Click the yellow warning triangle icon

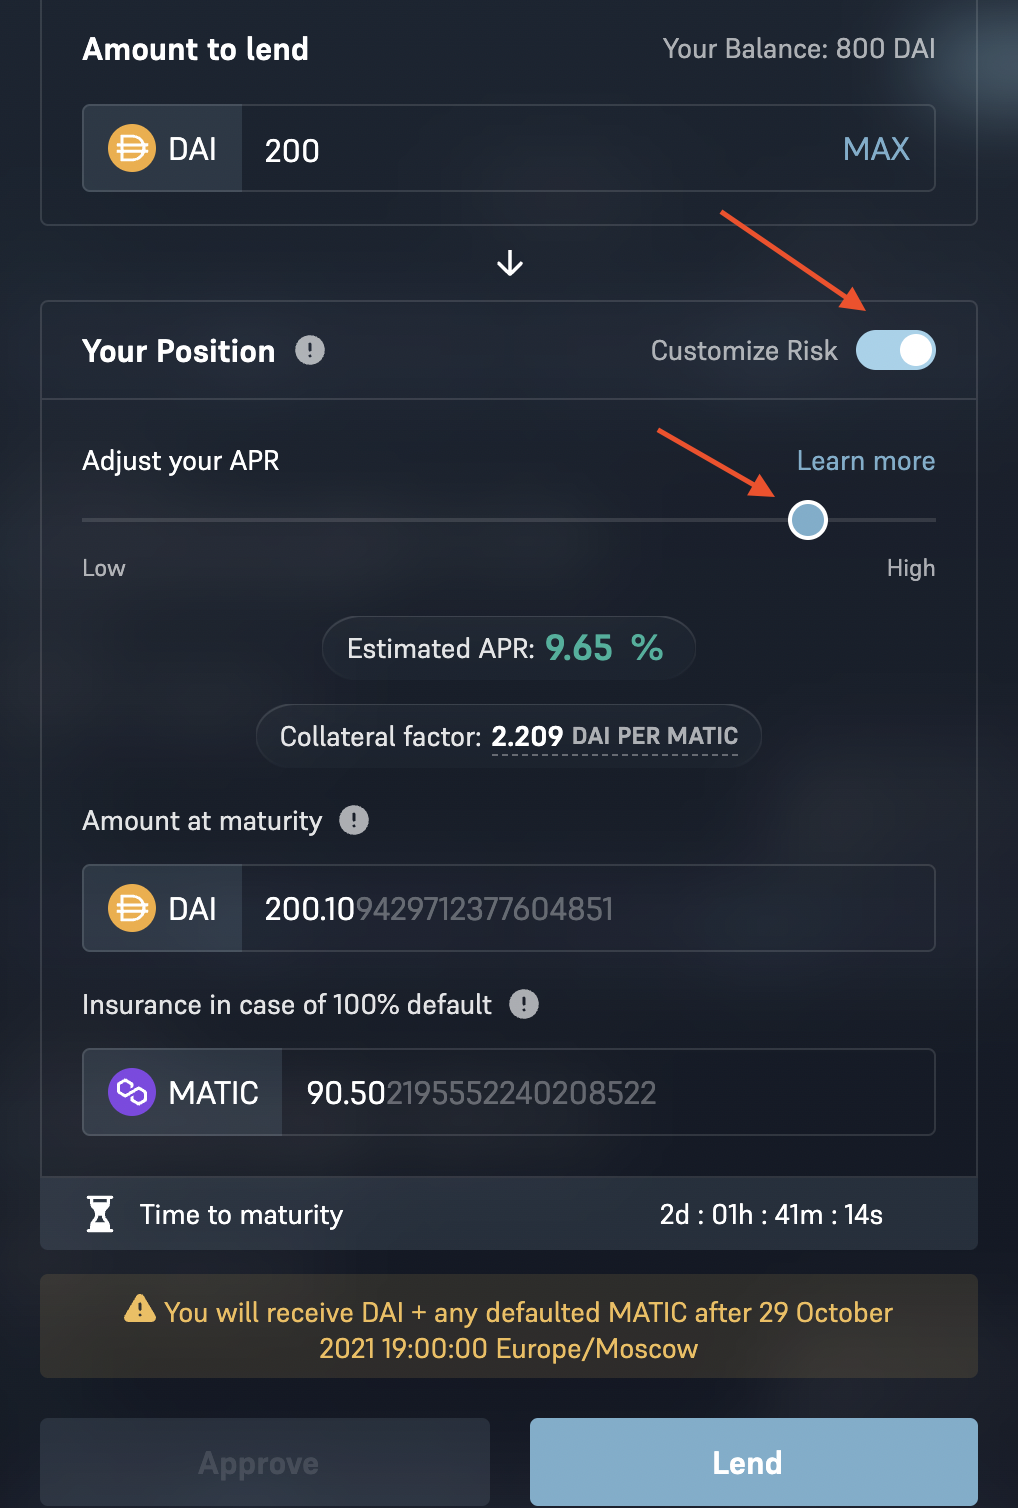(140, 1309)
